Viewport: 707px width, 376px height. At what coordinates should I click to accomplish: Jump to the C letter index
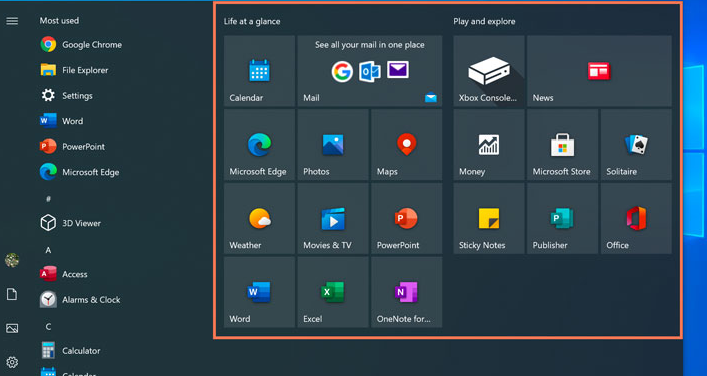[x=48, y=326]
